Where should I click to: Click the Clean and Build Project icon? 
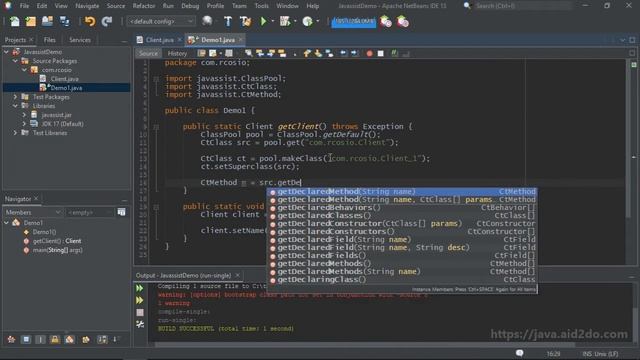(246, 21)
